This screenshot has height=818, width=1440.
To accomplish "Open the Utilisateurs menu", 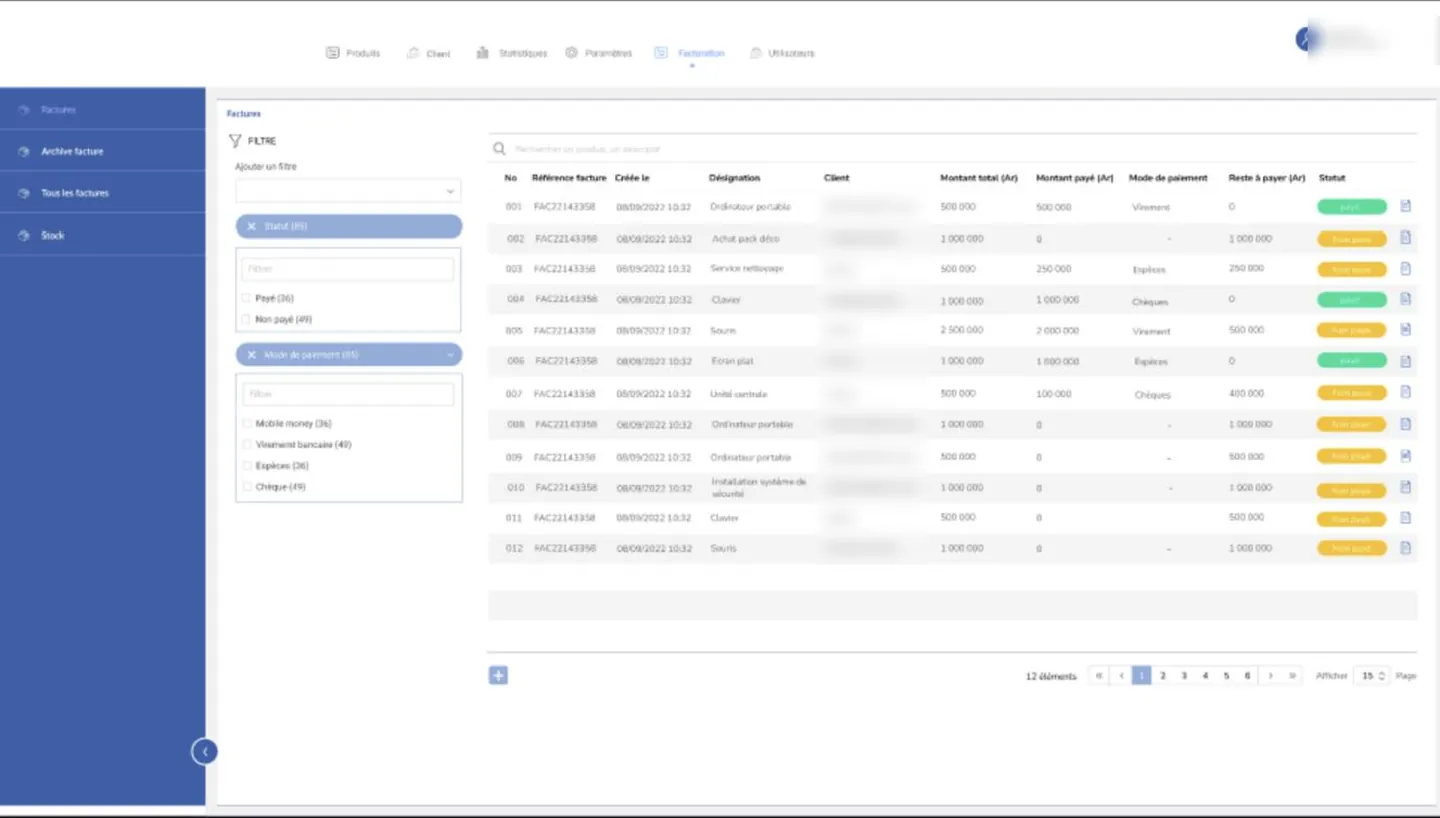I will 782,53.
